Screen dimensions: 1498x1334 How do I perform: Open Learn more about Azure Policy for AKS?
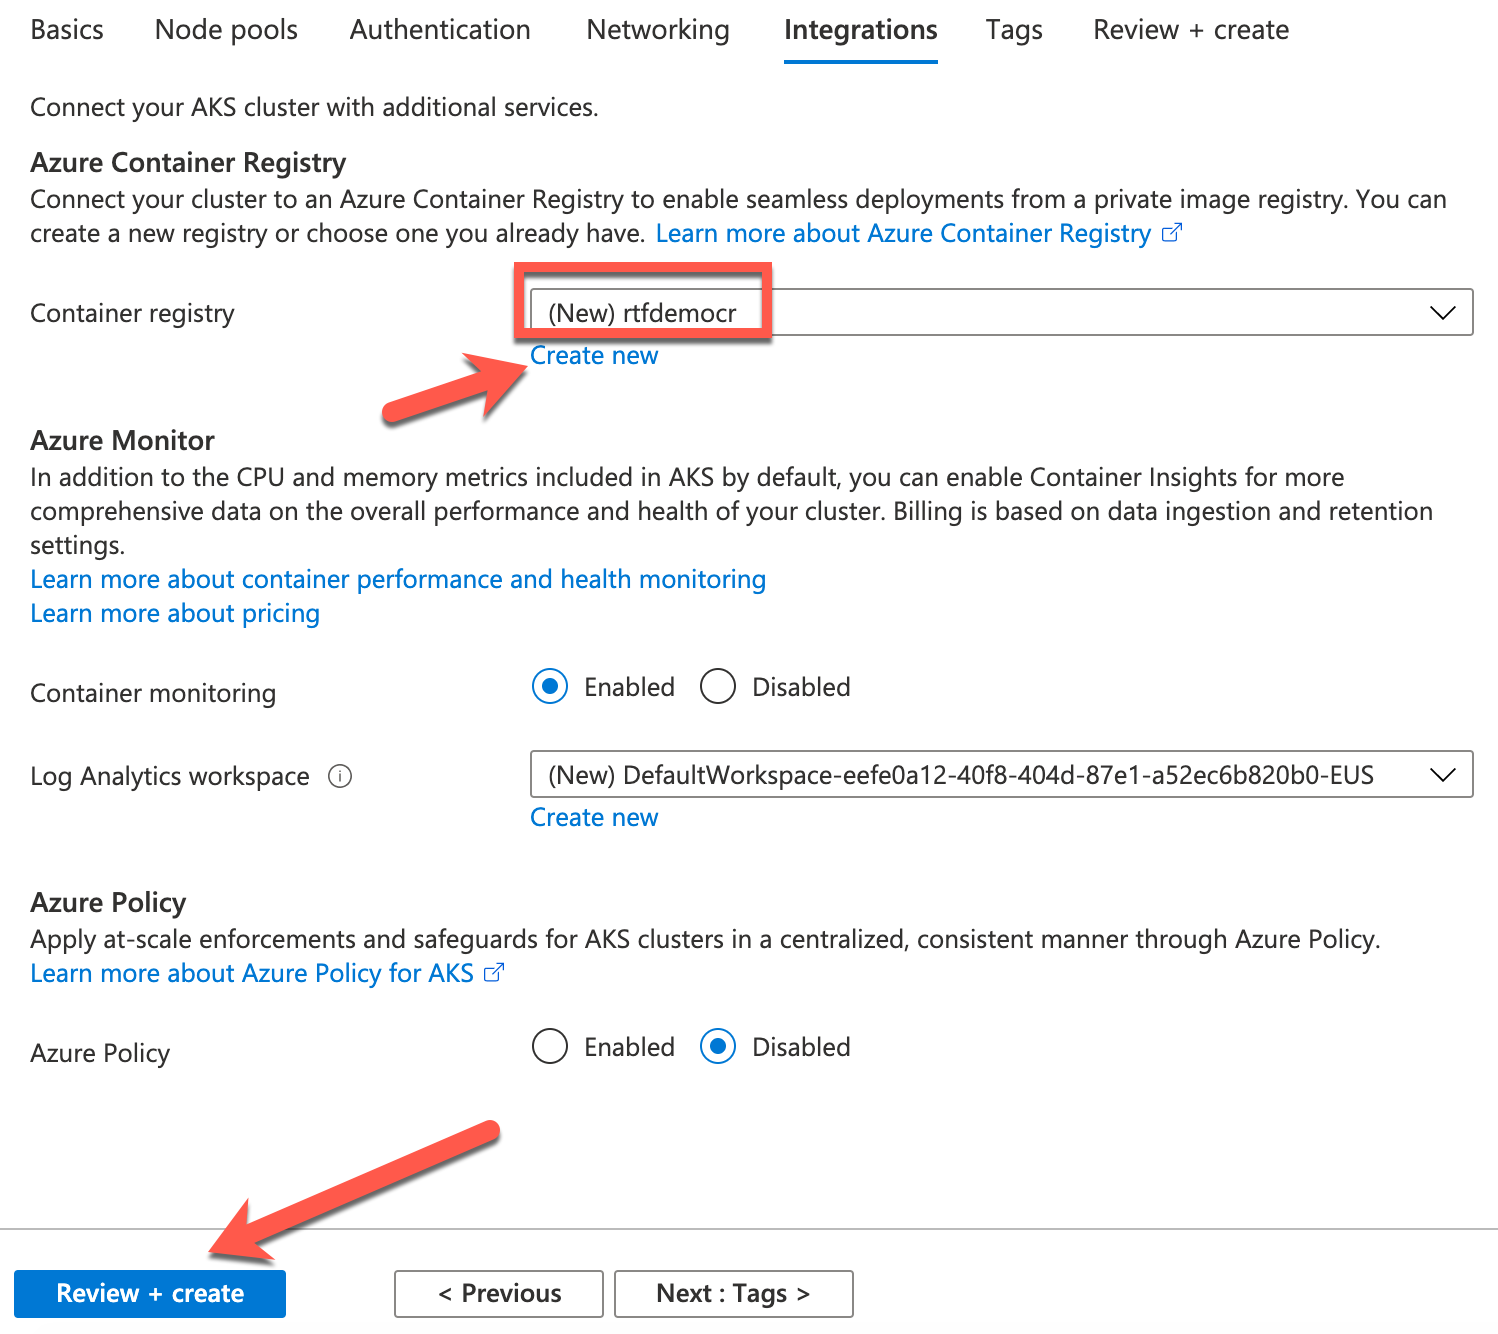point(267,974)
